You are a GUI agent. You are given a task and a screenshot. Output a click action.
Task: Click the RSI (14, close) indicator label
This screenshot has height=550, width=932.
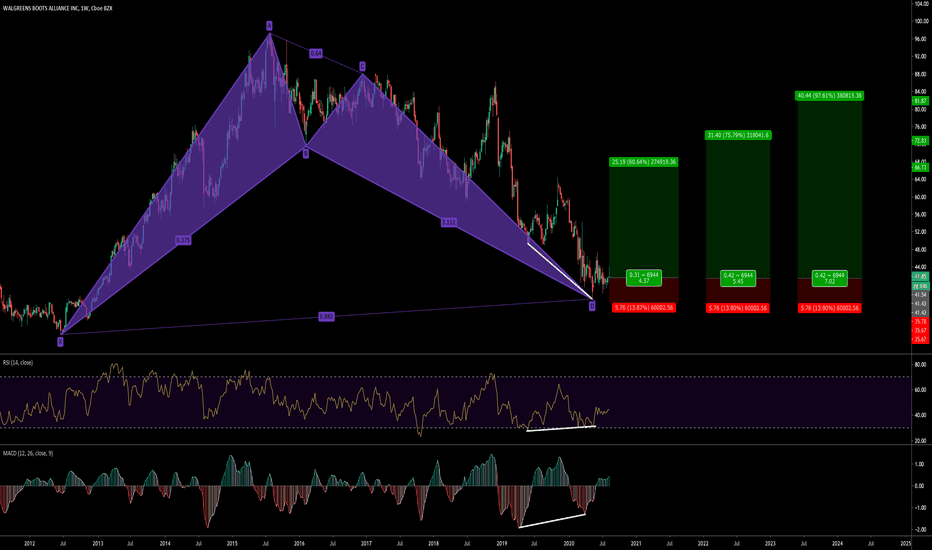coord(18,362)
